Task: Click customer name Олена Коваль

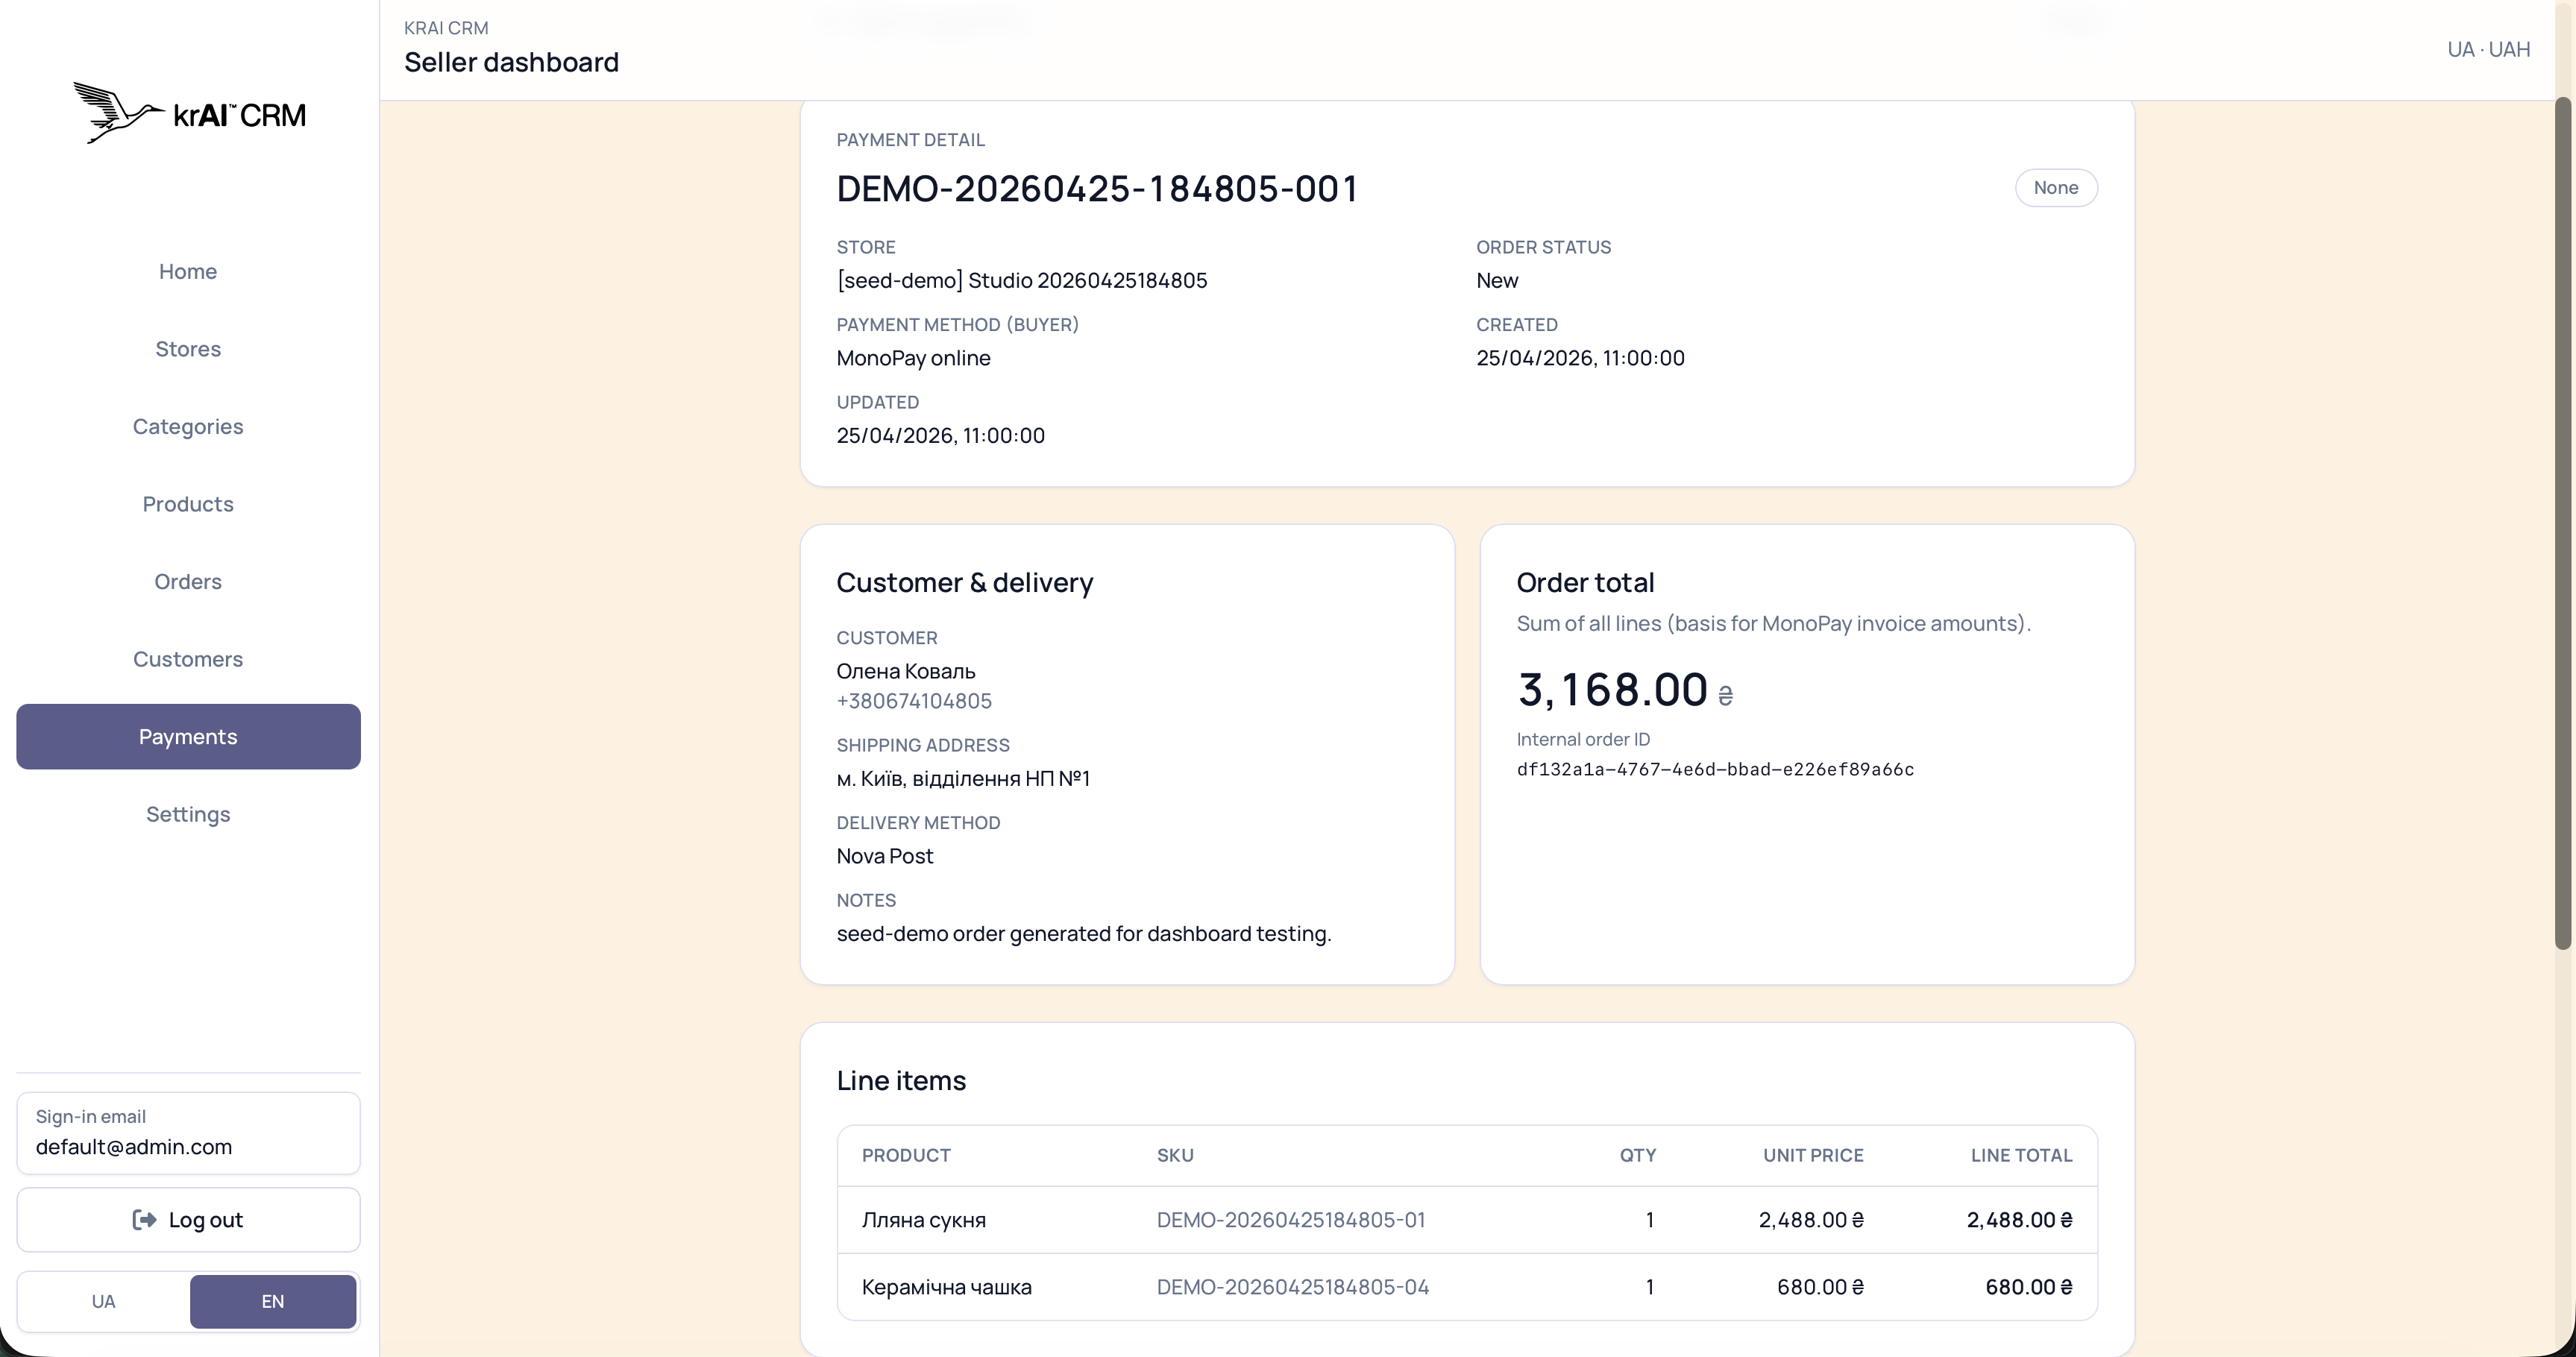Action: 906,671
